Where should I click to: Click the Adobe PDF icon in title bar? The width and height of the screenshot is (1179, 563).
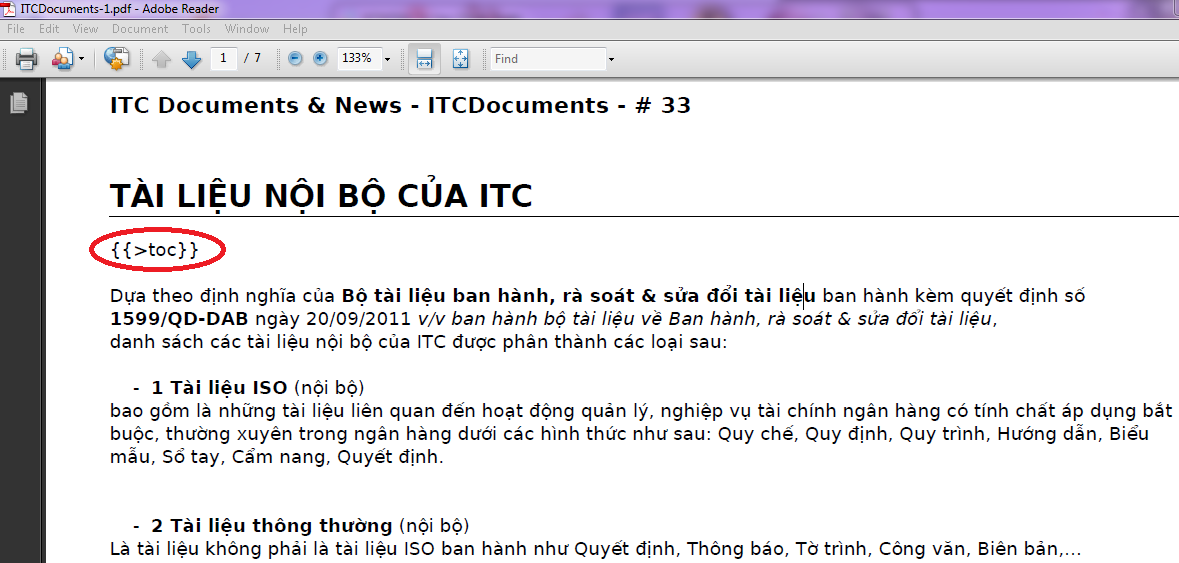point(8,8)
